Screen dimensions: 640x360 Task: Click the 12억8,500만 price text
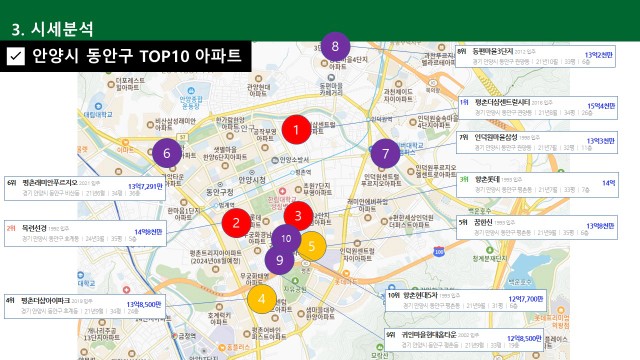click(524, 338)
